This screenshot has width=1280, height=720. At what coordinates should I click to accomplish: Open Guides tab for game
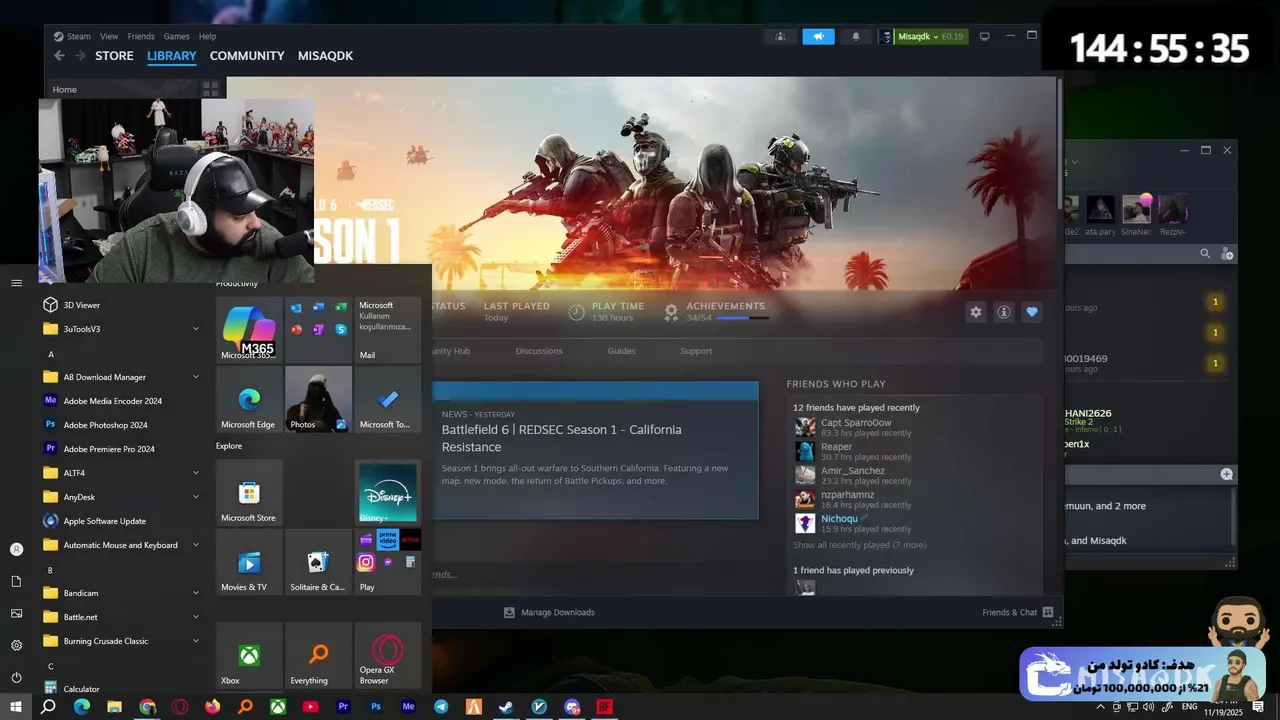[621, 351]
